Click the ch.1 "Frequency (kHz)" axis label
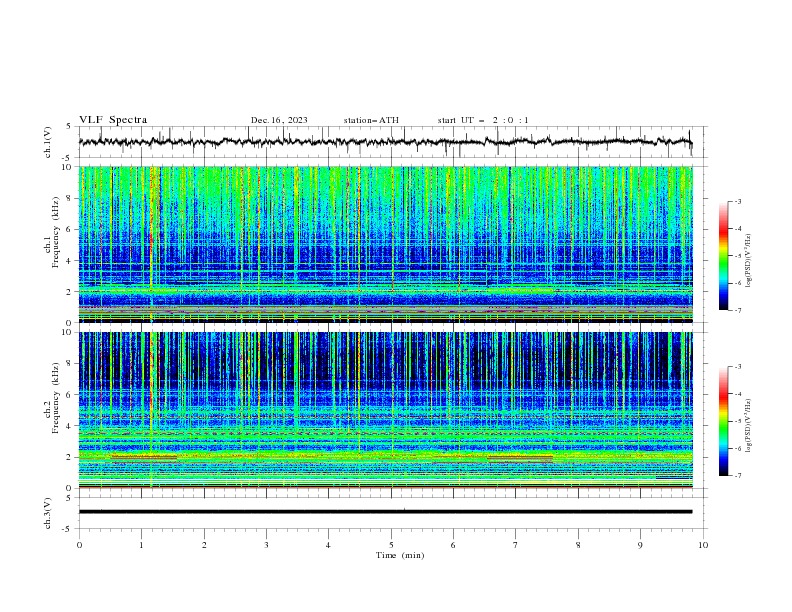792x612 pixels. point(55,233)
